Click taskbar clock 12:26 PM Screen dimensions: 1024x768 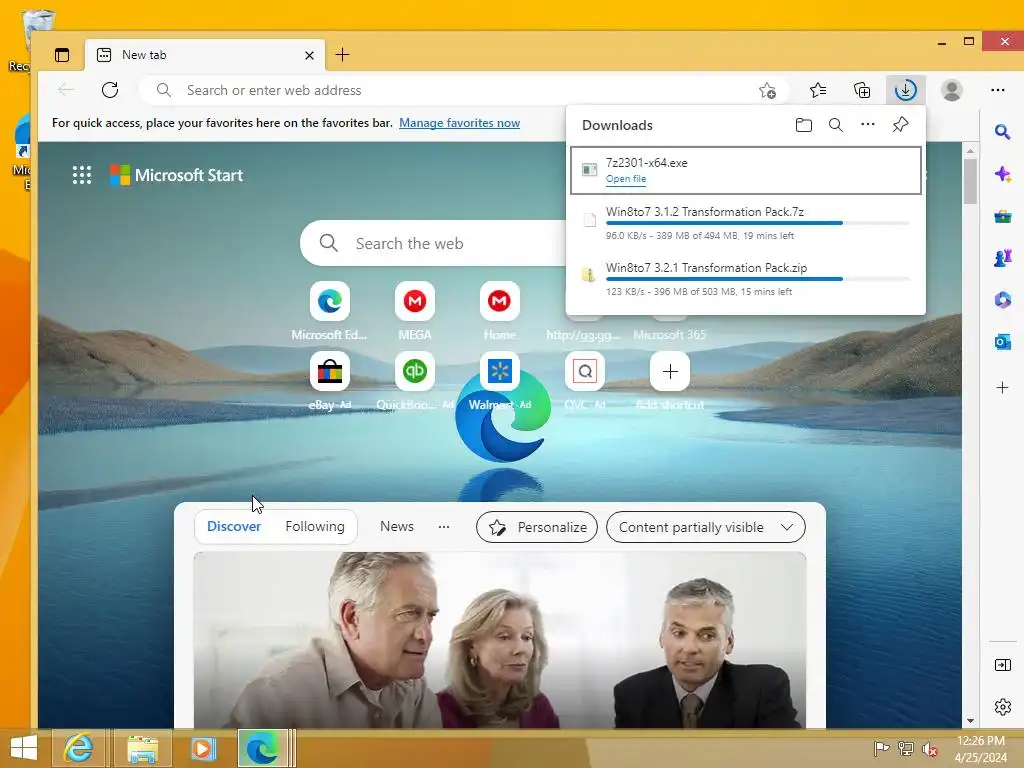click(981, 741)
